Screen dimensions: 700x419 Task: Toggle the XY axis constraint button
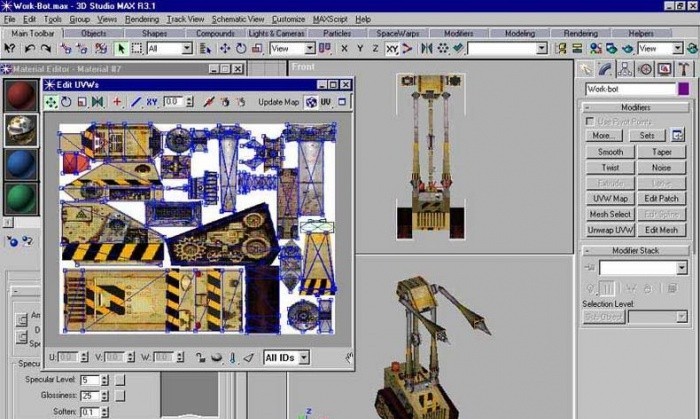pos(392,48)
